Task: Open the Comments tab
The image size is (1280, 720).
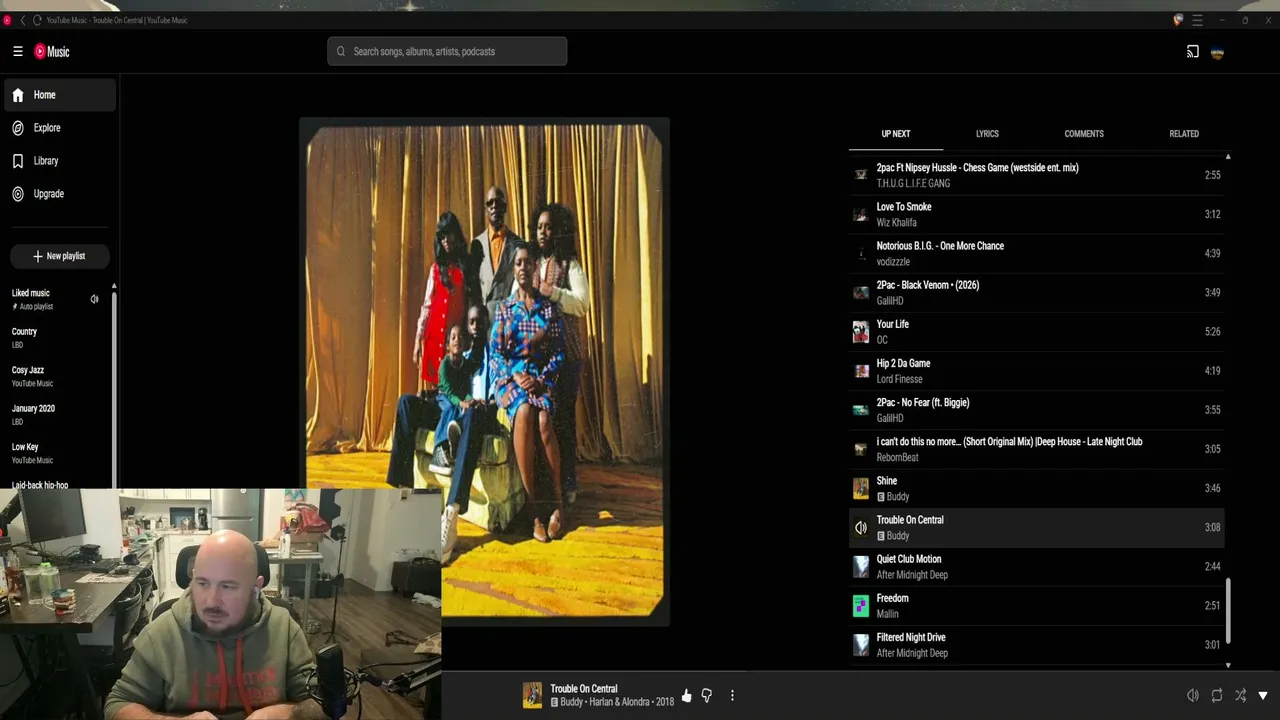Action: pos(1084,134)
